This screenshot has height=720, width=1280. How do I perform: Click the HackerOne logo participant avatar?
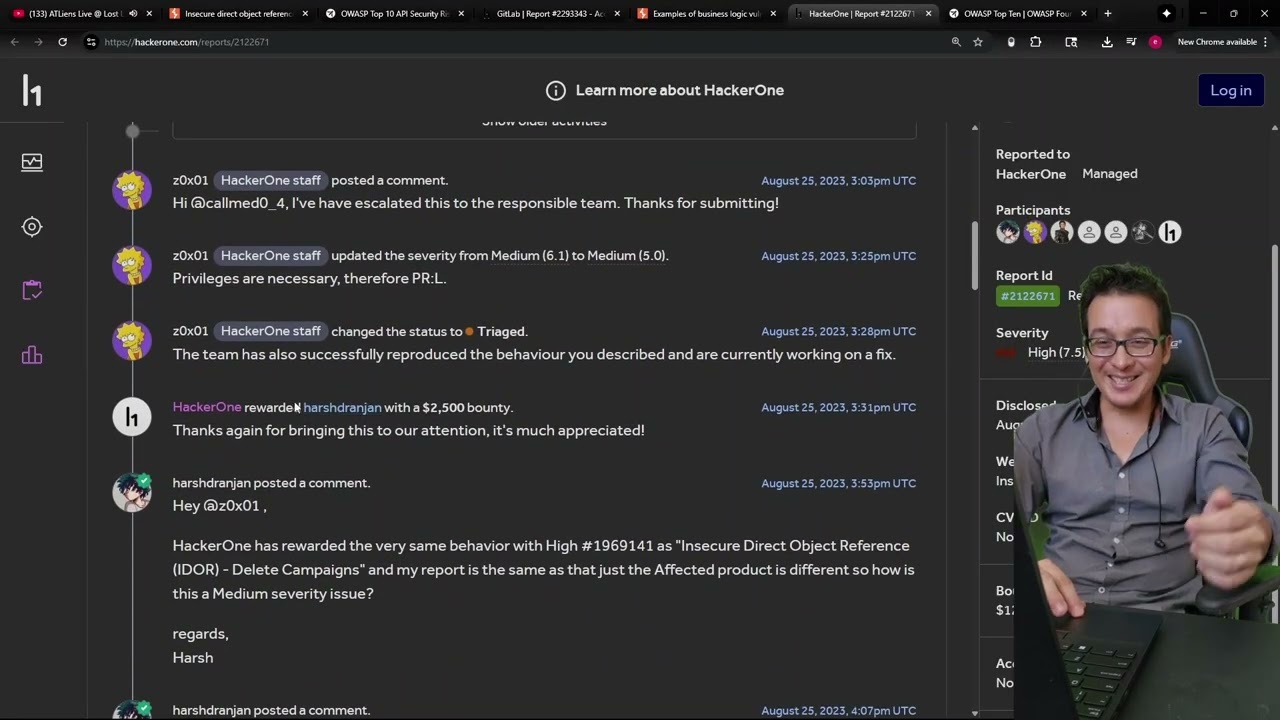[x=1169, y=232]
